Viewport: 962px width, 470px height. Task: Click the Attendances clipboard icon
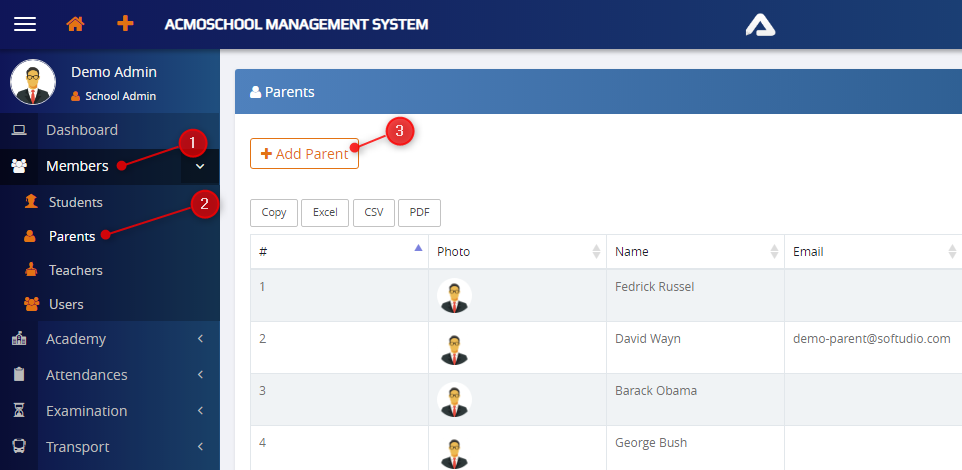19,375
